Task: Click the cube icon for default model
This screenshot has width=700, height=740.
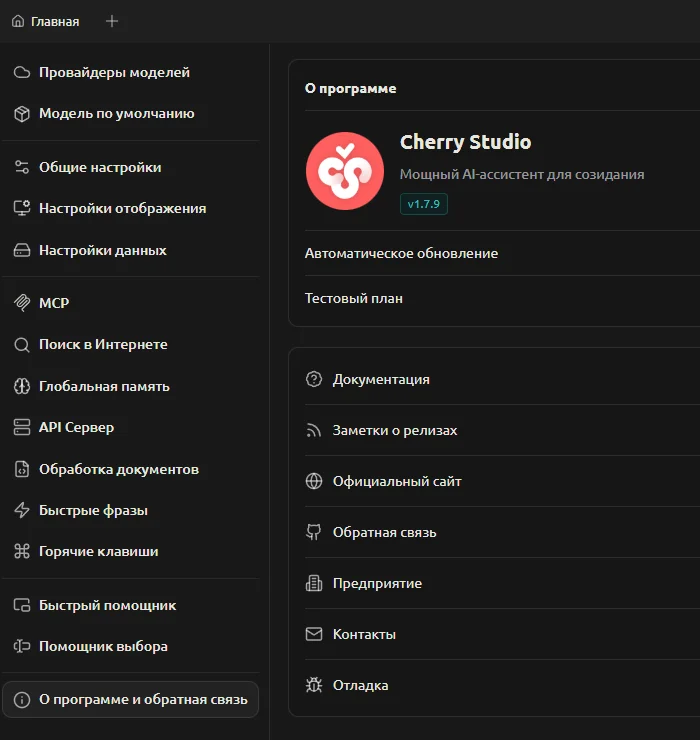Action: pos(21,114)
